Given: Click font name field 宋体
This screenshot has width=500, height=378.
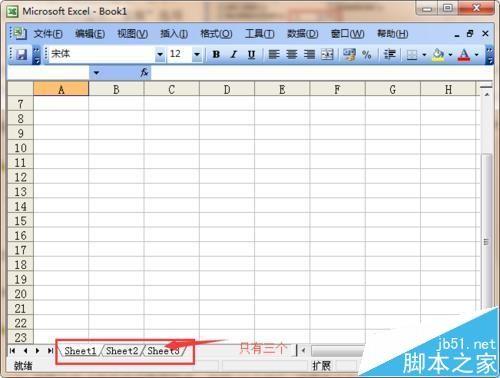Looking at the screenshot, I should 102,54.
